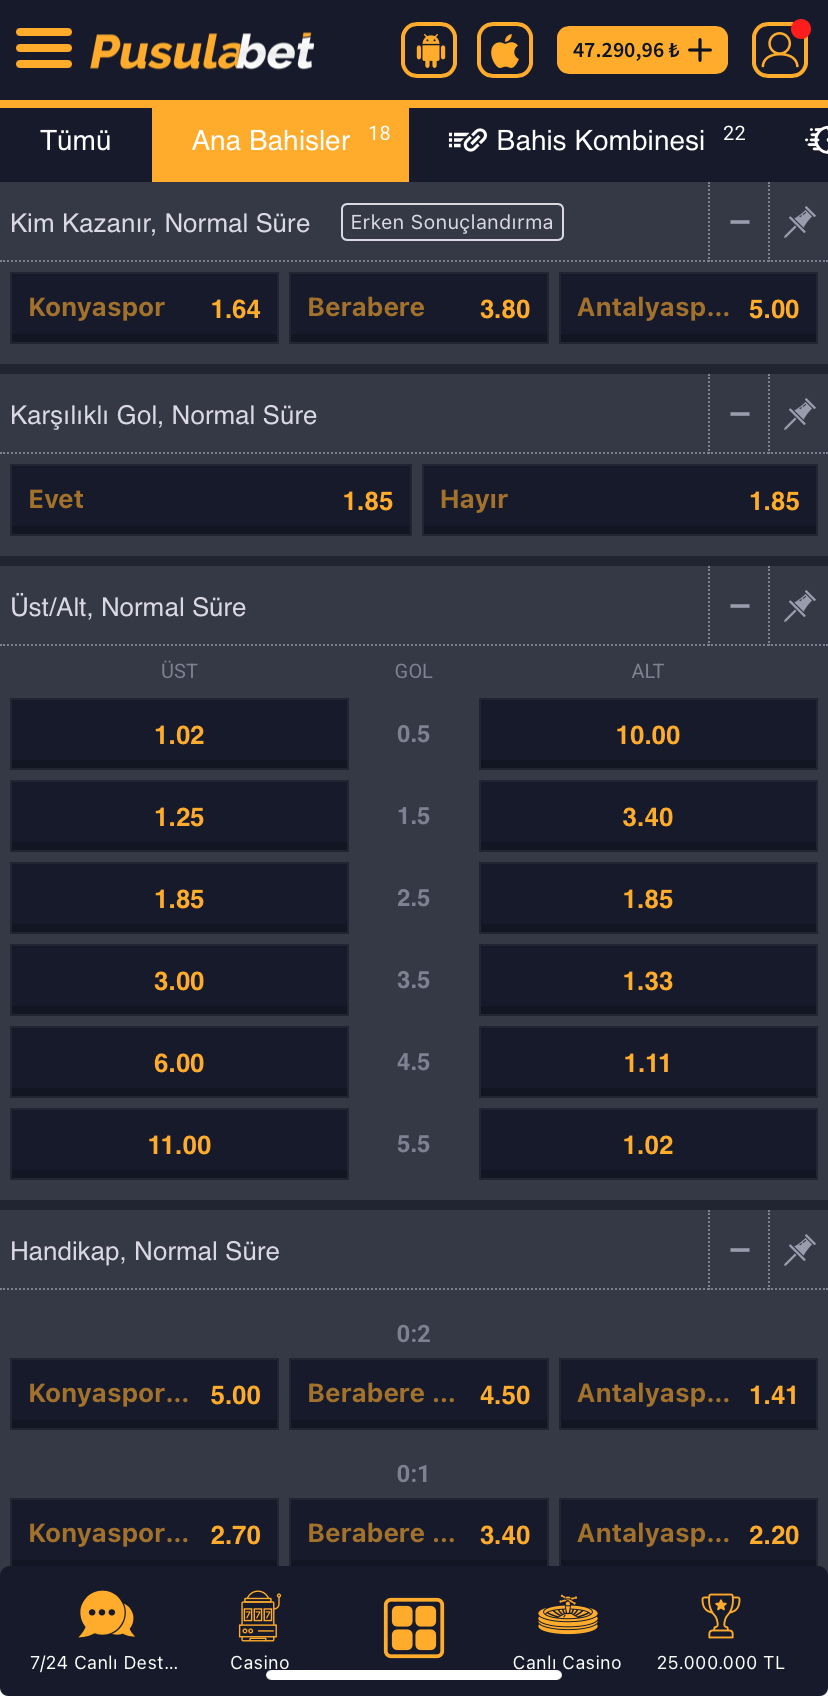Tap the balance deposit plus button
Image resolution: width=828 pixels, height=1696 pixels.
pyautogui.click(x=701, y=50)
